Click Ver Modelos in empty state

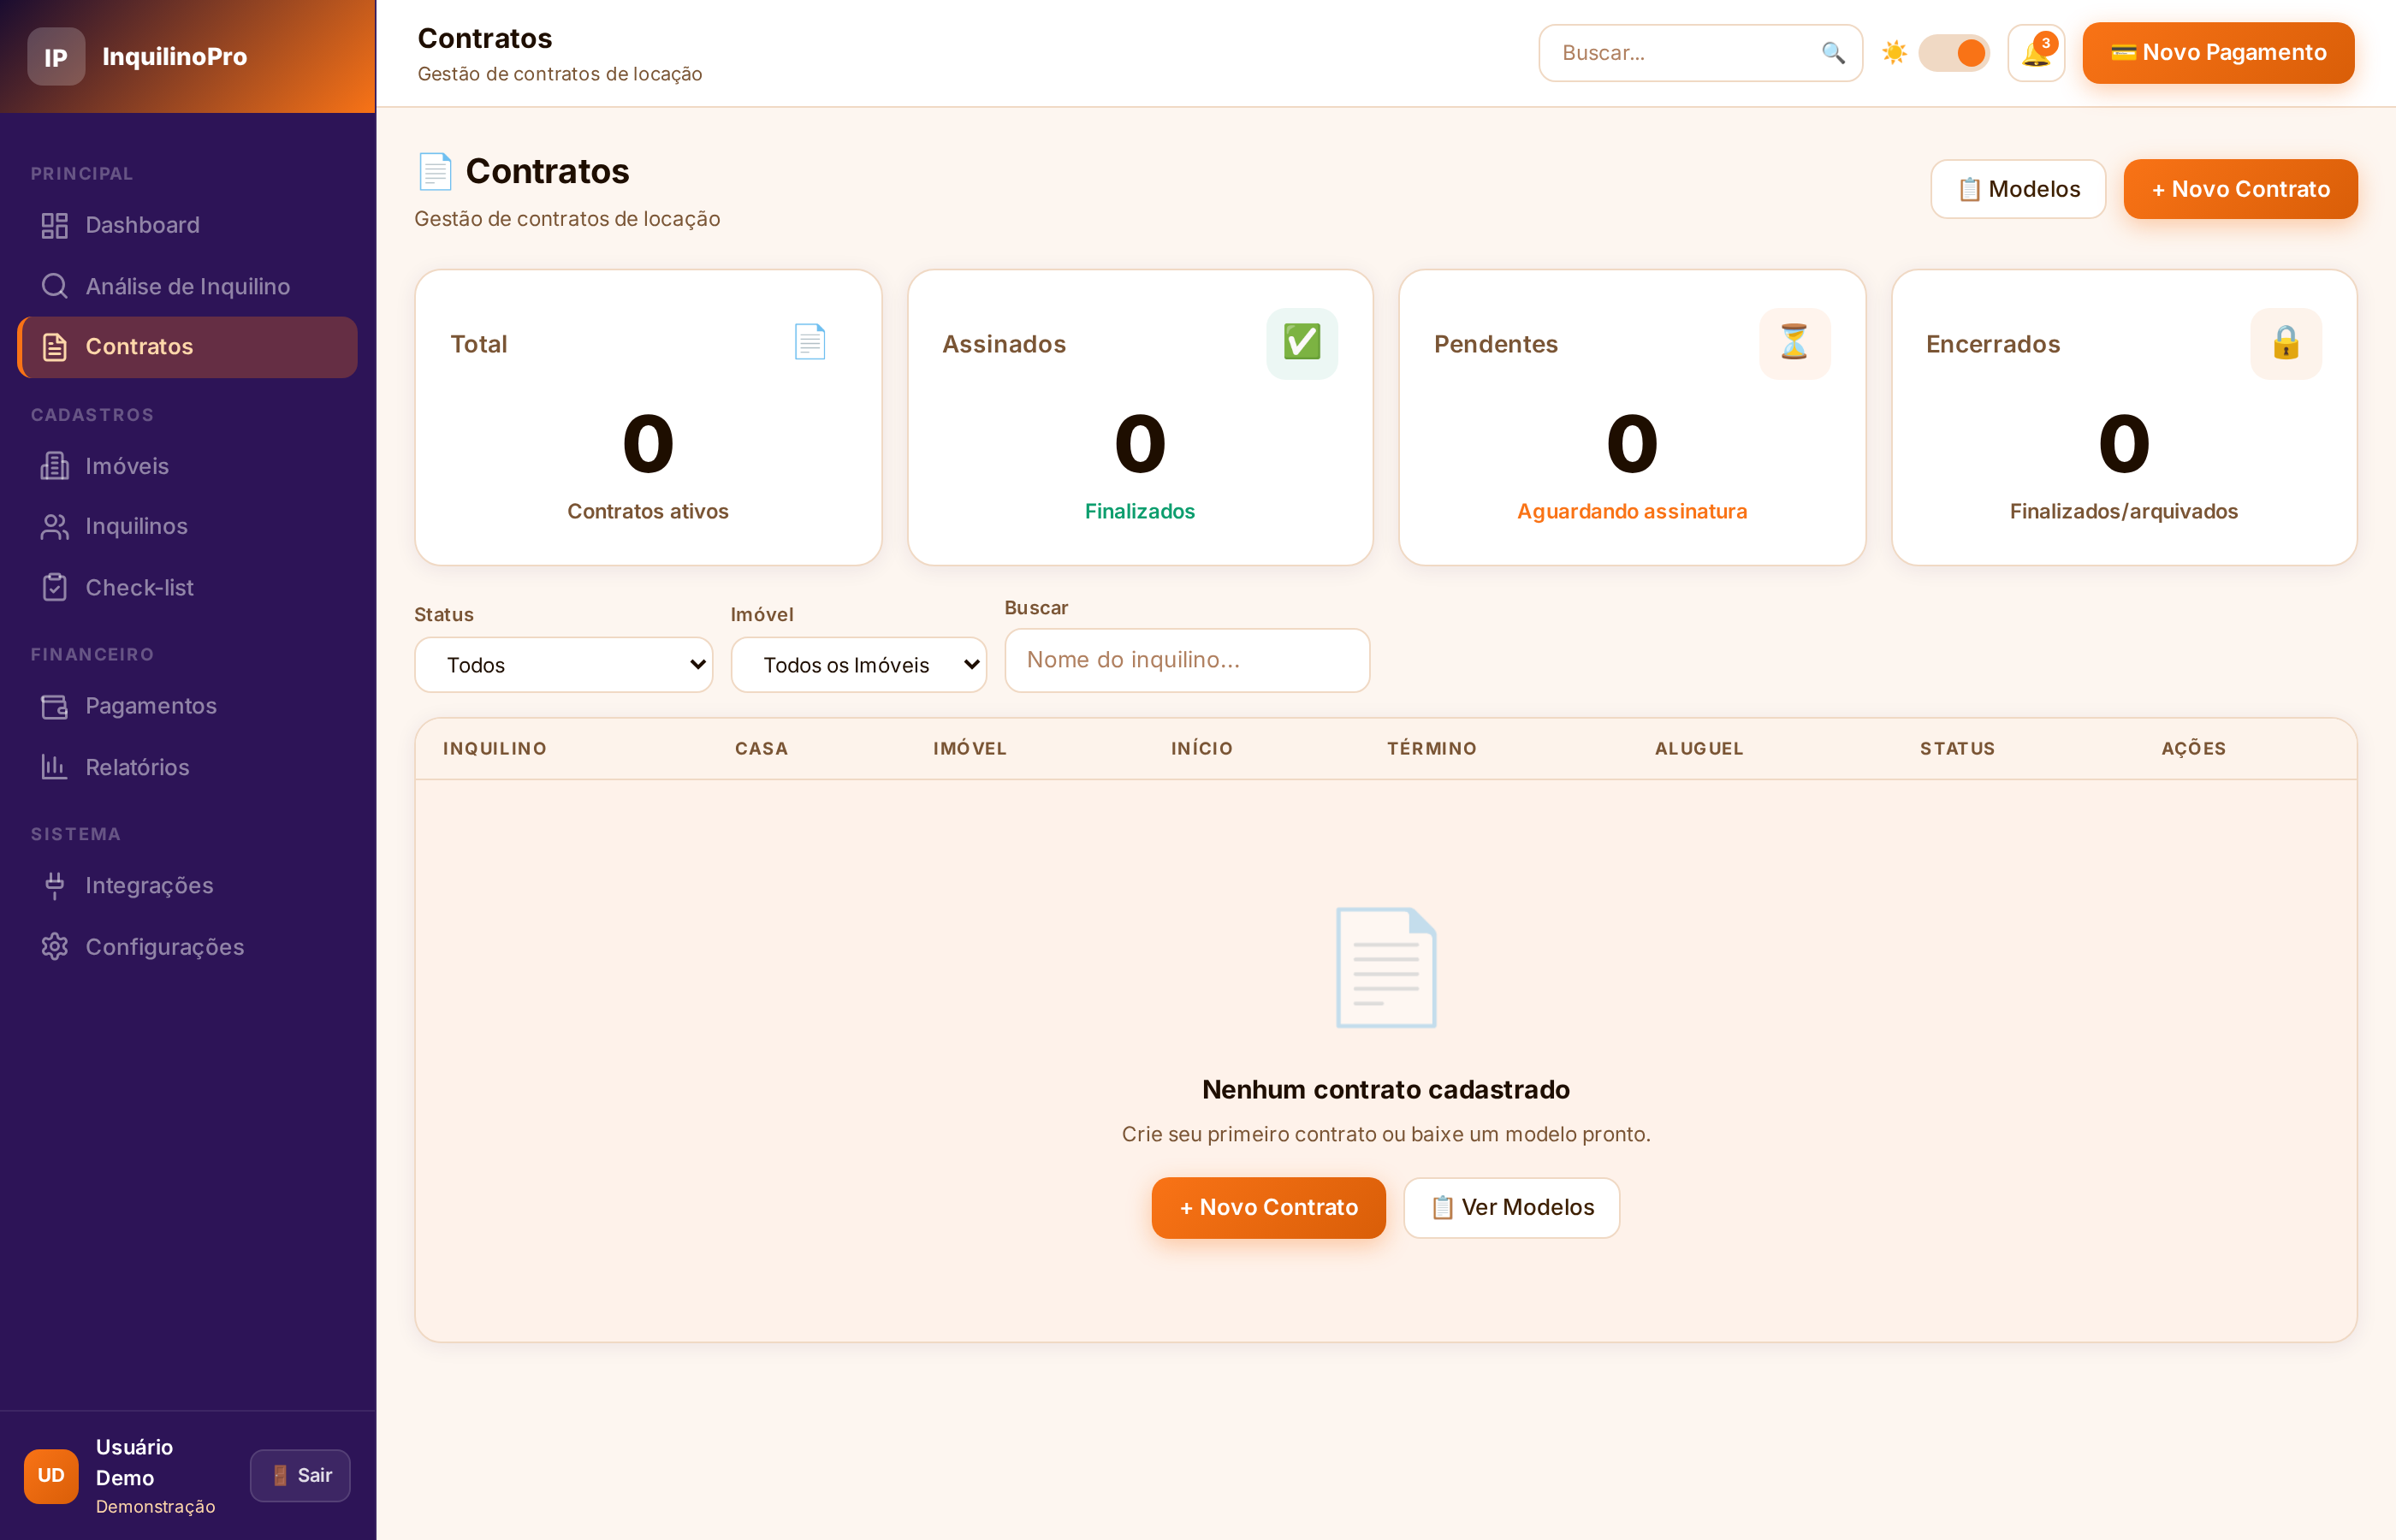[x=1511, y=1207]
